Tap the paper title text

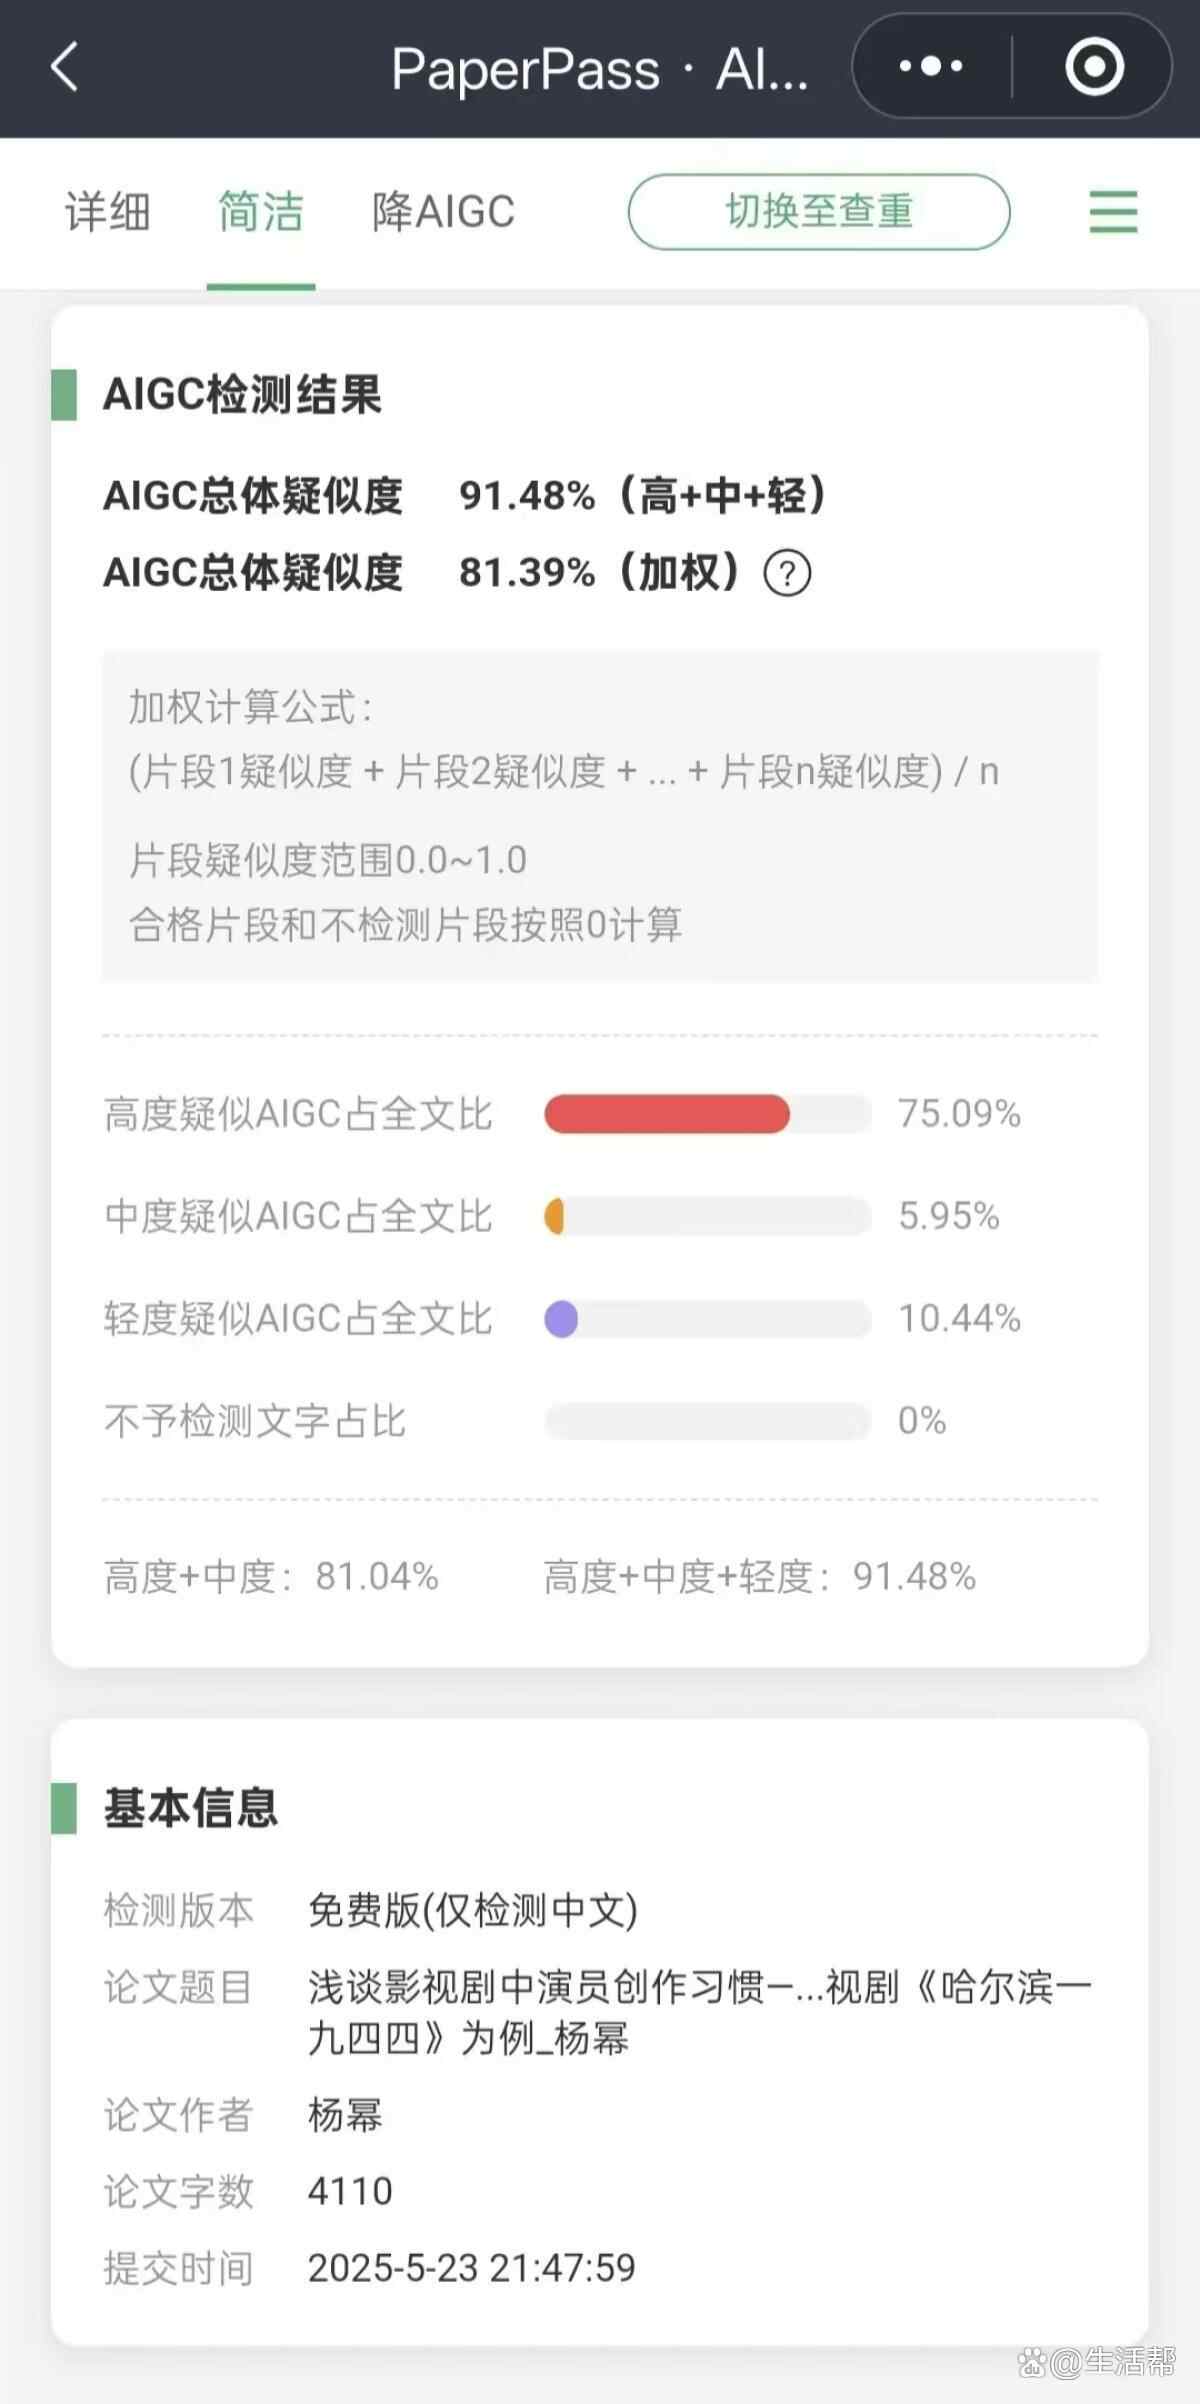tap(698, 2012)
